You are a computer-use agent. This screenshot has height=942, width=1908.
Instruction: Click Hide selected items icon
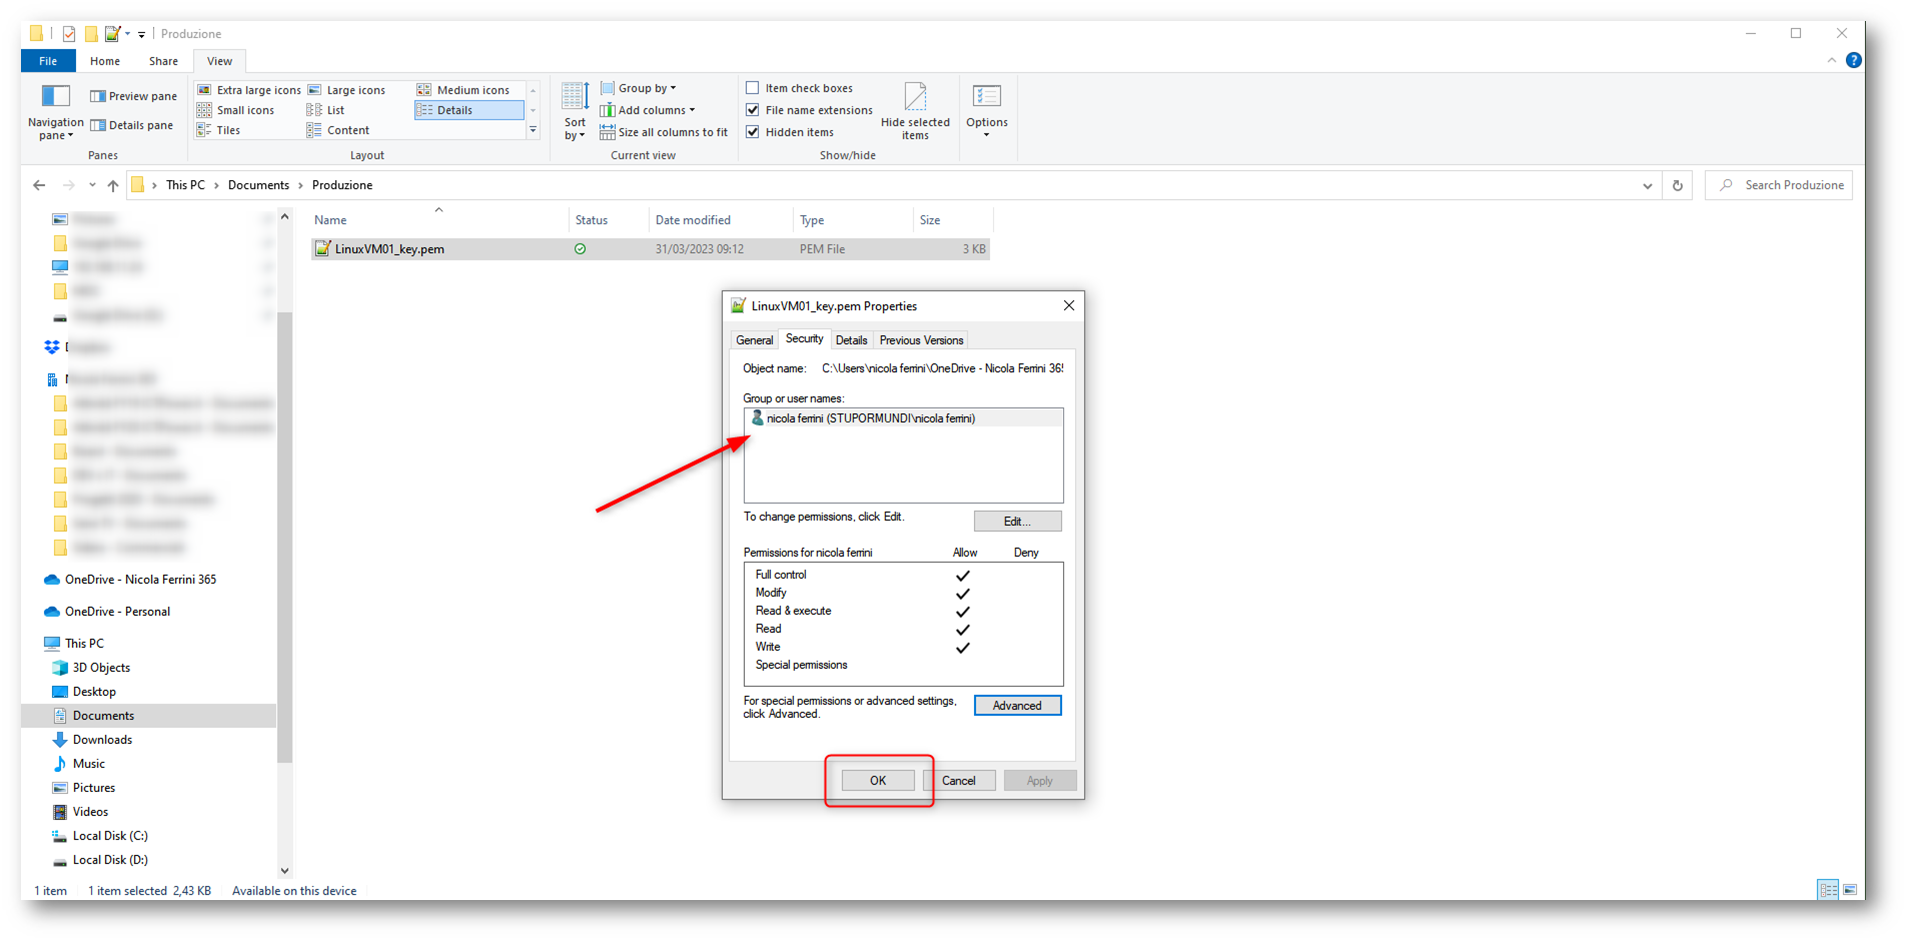(915, 97)
